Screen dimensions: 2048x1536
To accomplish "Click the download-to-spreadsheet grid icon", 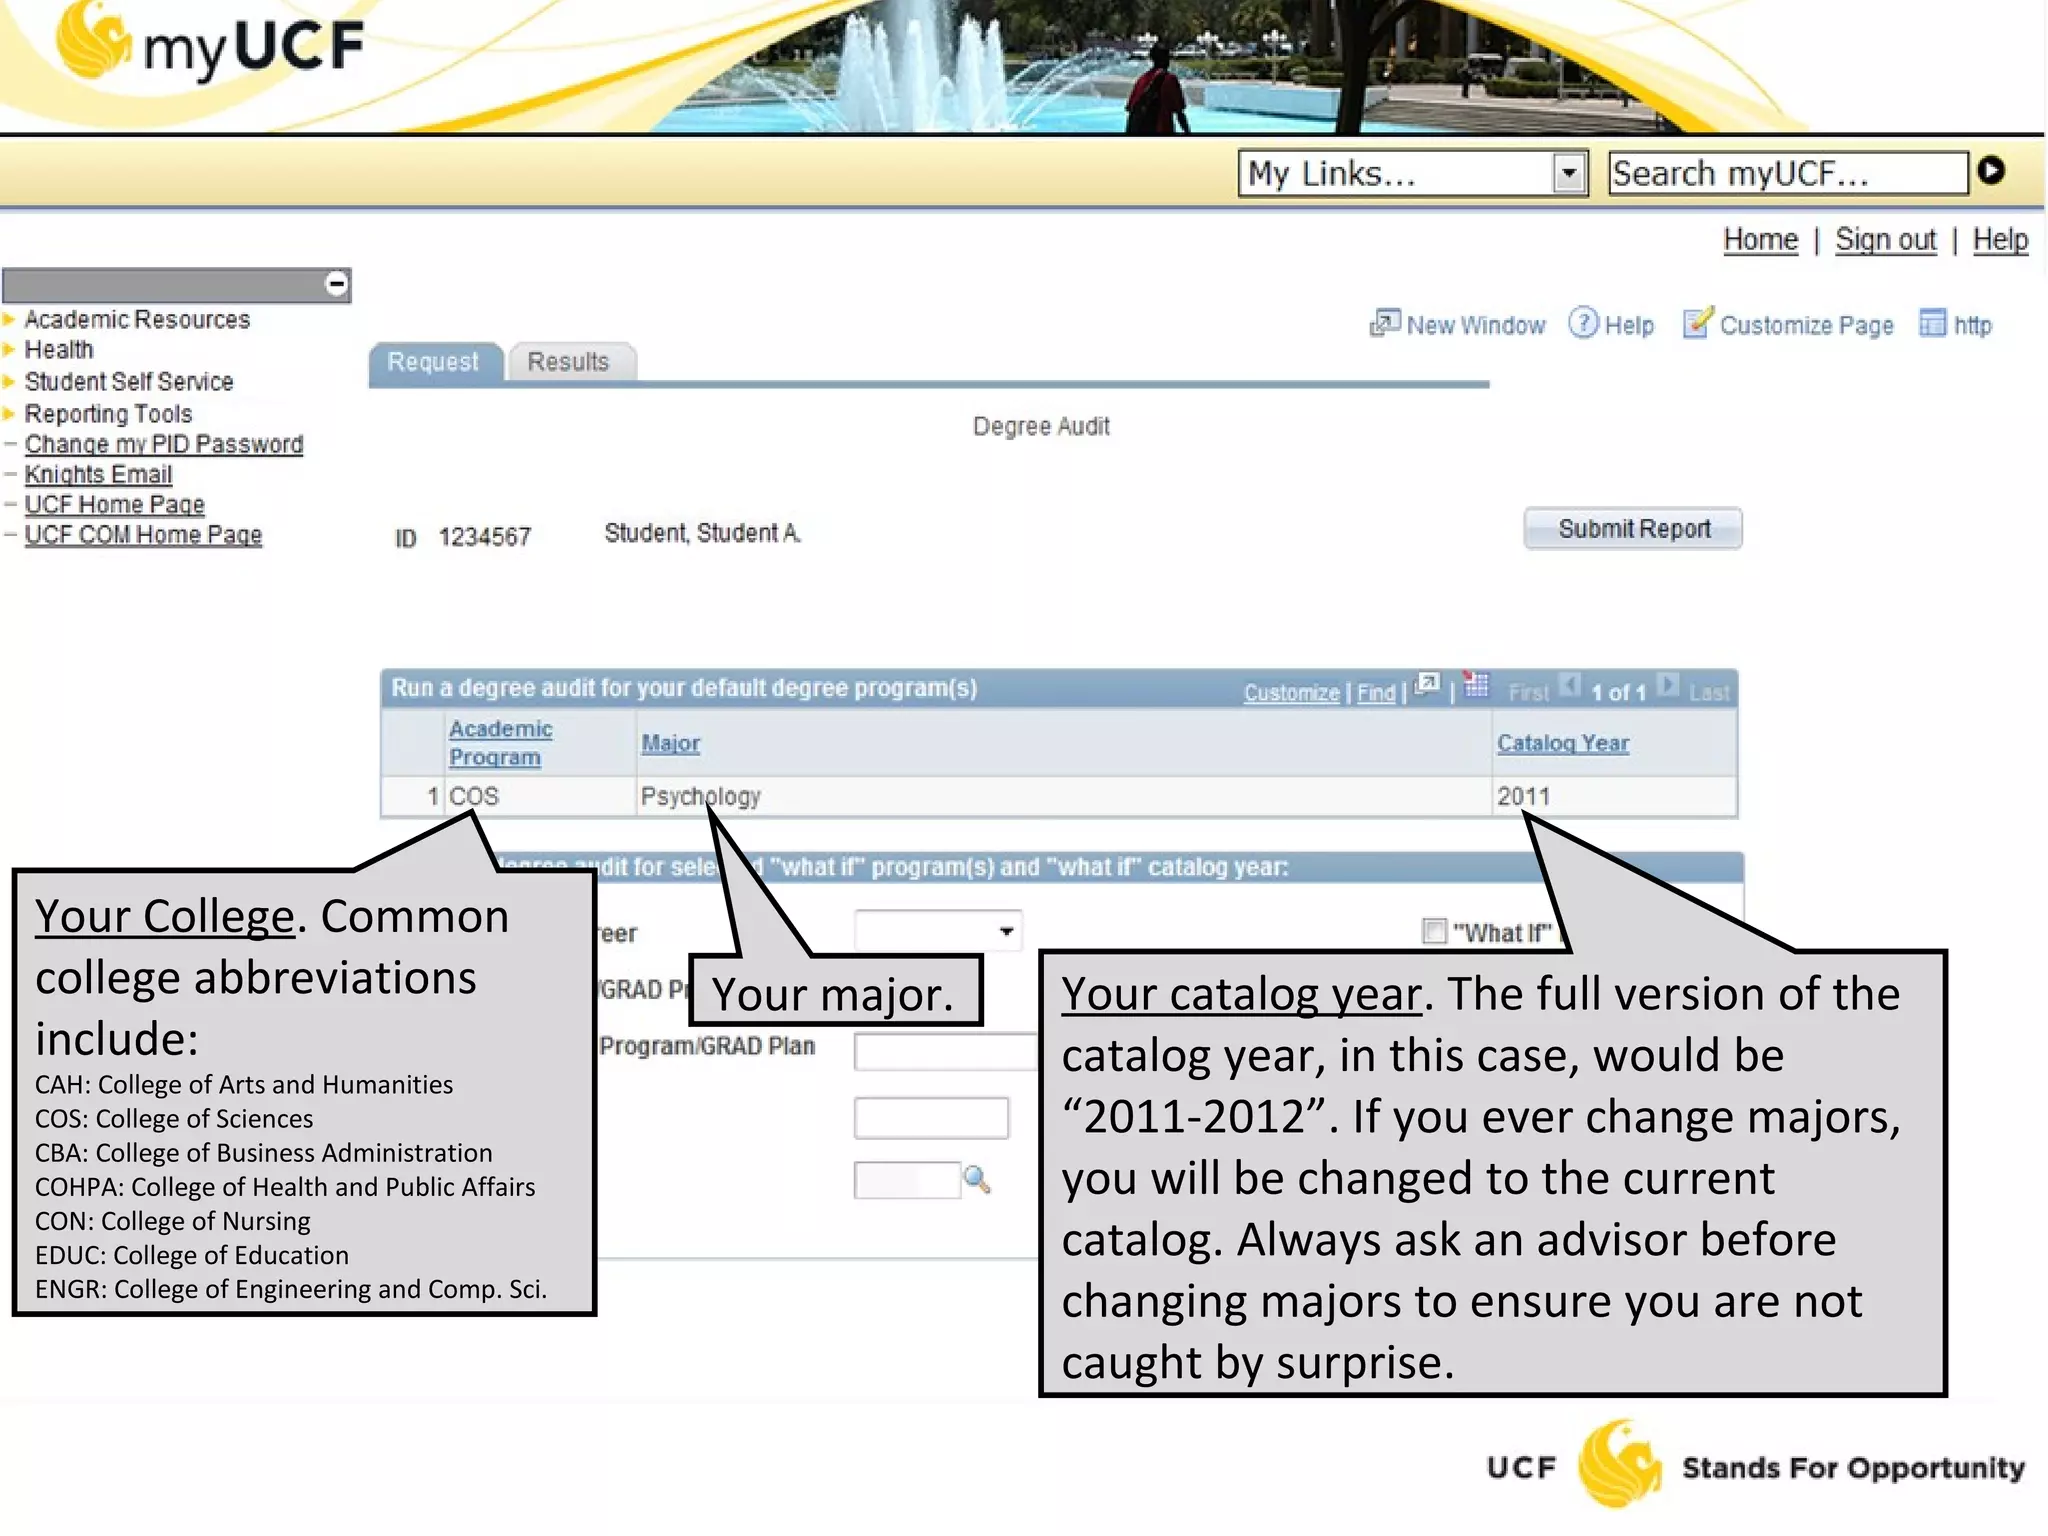I will [x=1476, y=686].
